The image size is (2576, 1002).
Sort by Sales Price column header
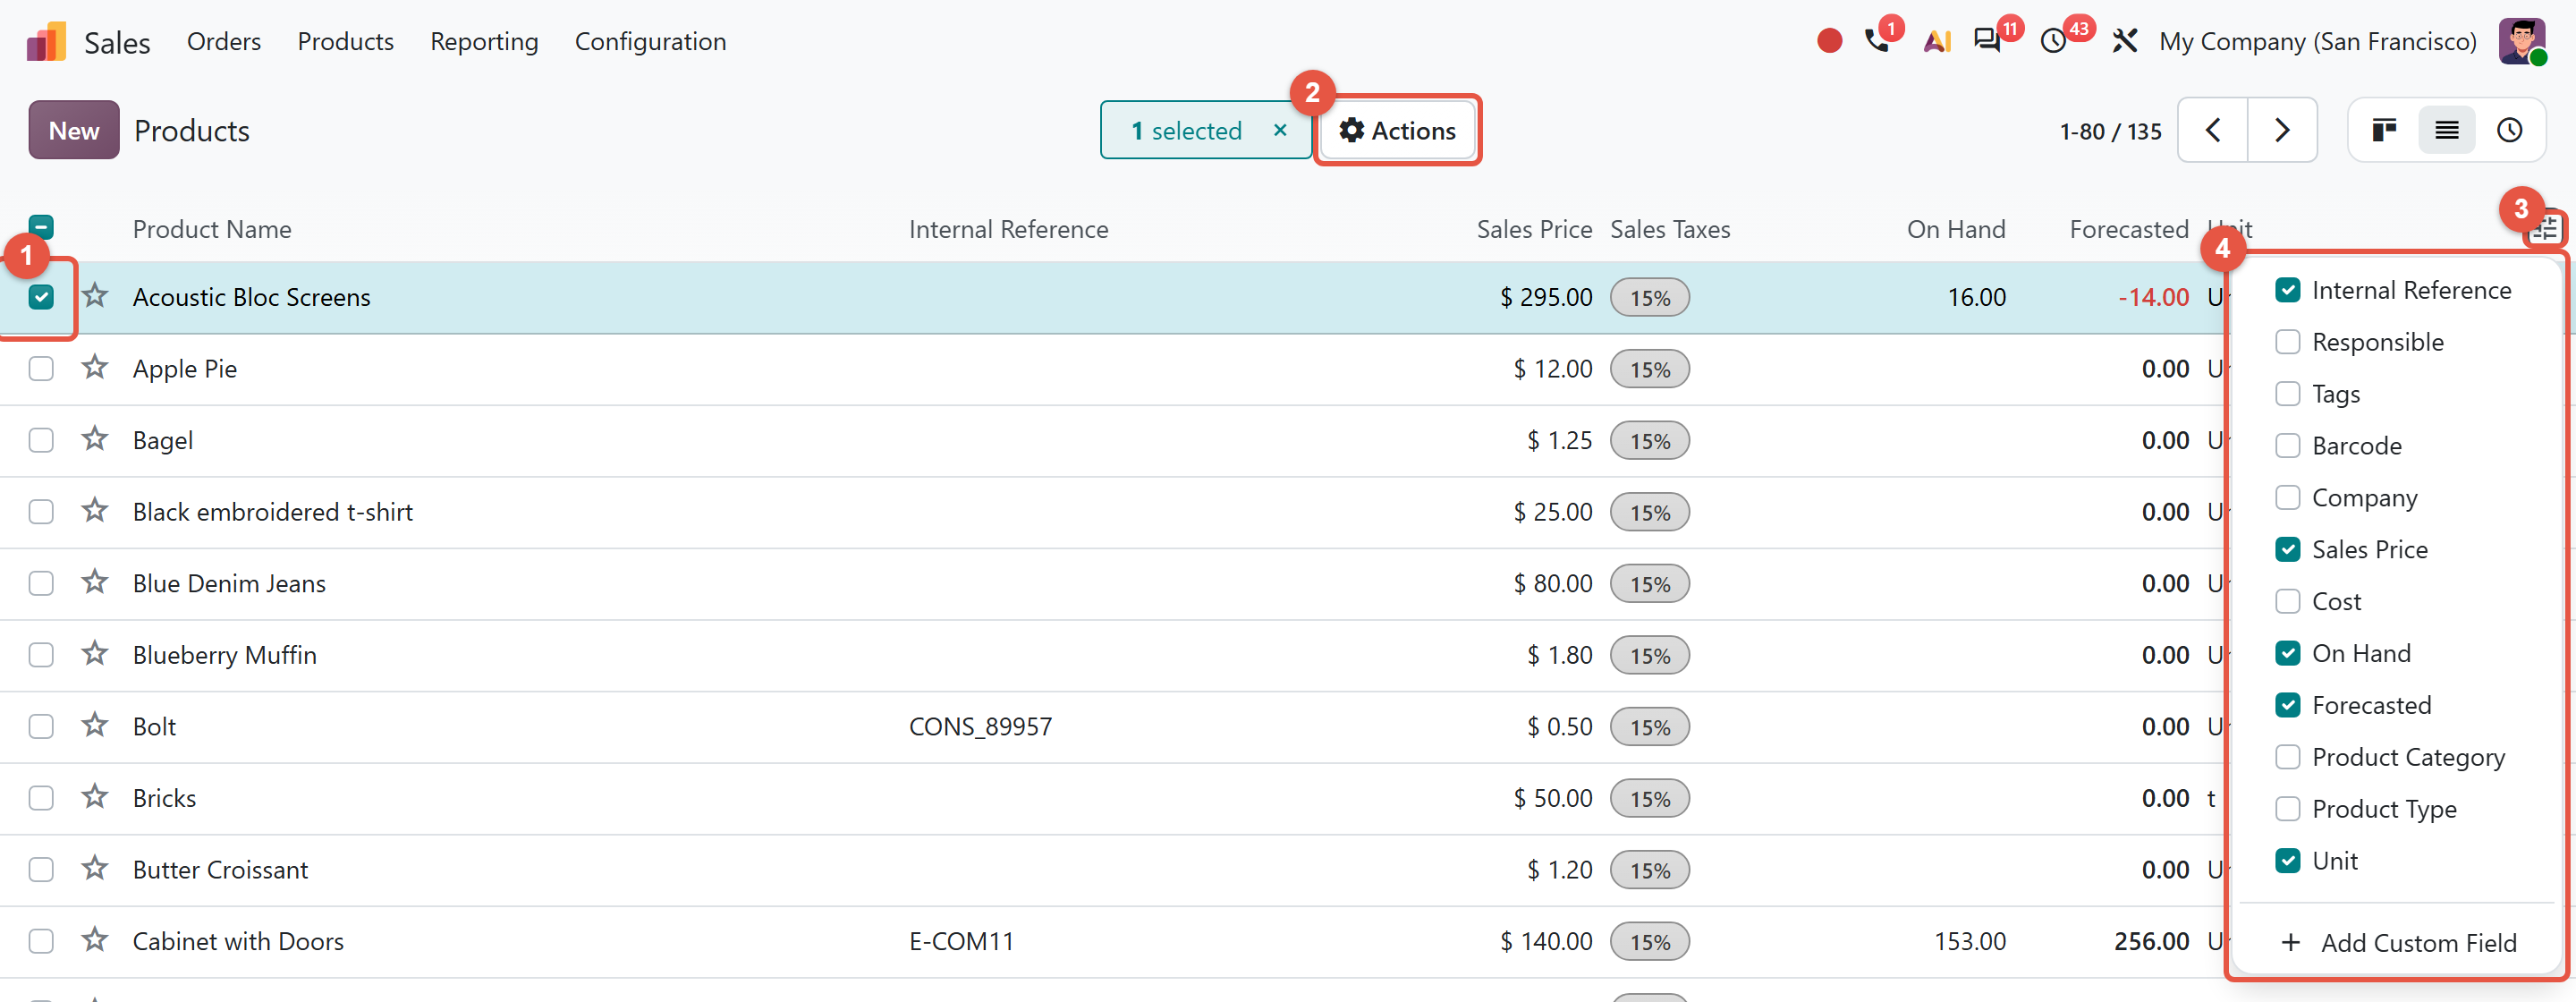point(1534,229)
